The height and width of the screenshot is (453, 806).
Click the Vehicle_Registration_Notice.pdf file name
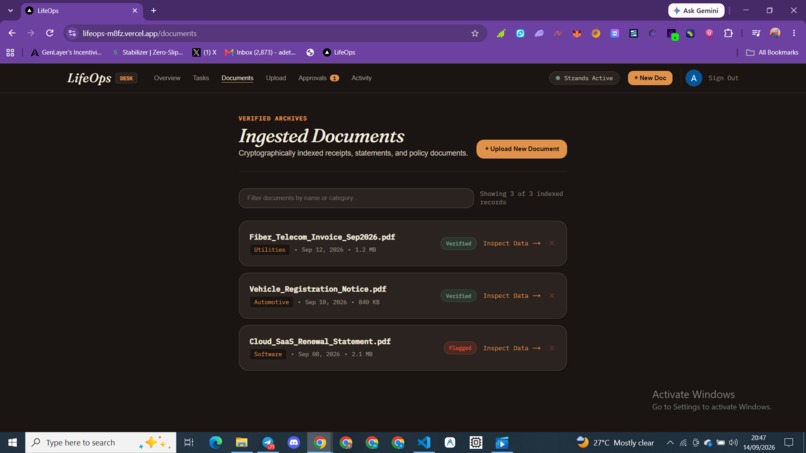click(318, 289)
